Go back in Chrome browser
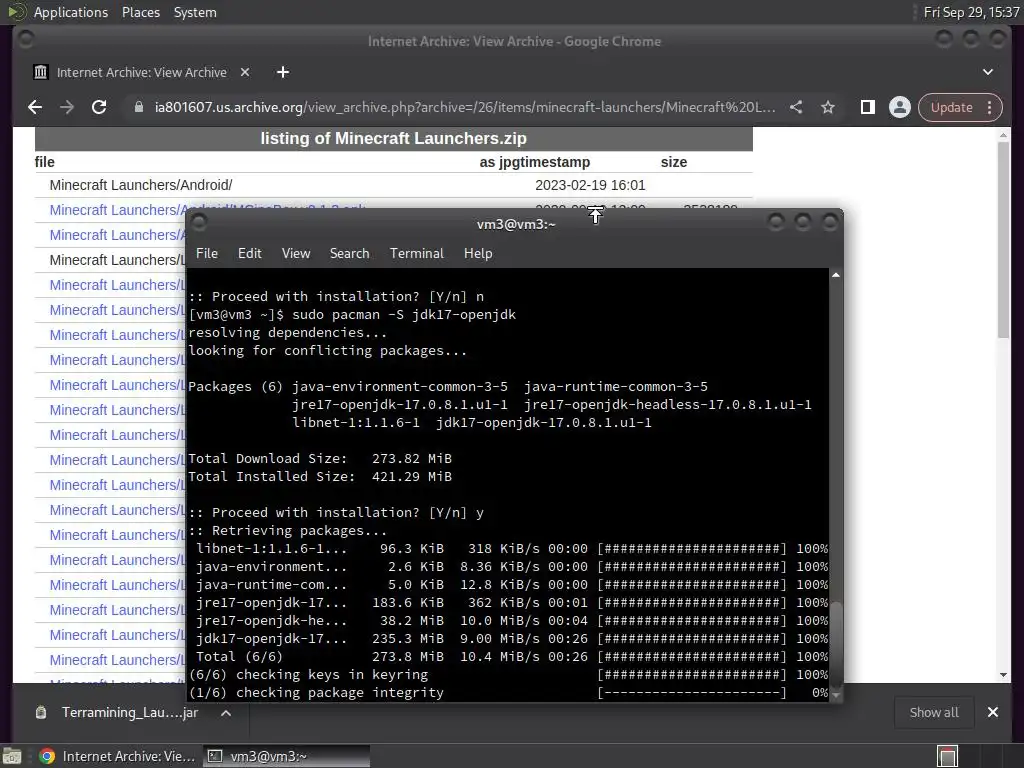 tap(35, 107)
